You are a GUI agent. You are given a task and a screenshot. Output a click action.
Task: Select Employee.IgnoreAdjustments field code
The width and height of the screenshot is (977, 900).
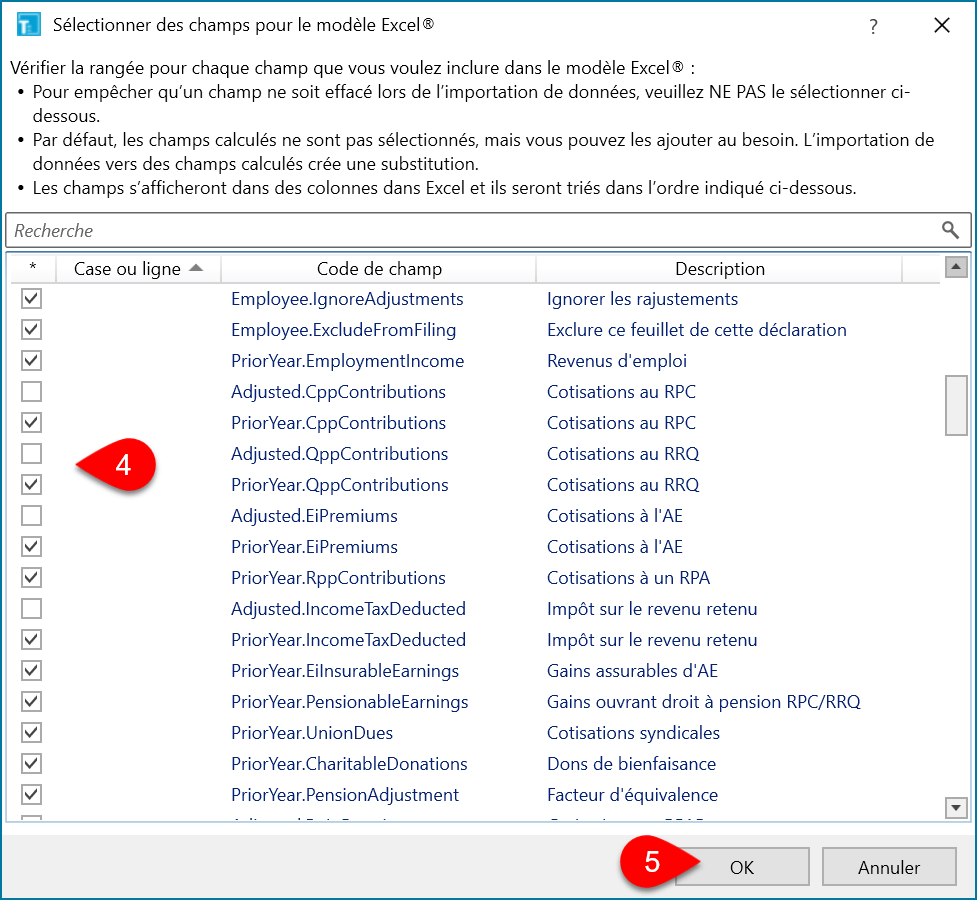(x=347, y=299)
